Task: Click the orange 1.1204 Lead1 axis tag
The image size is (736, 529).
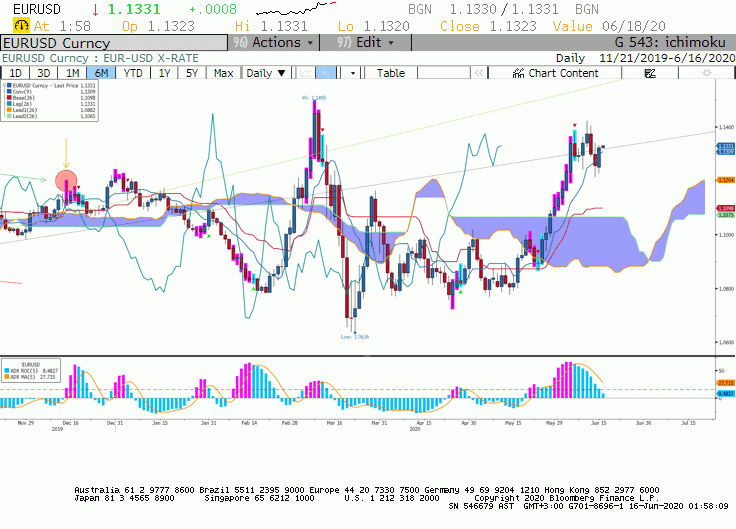Action: 726,180
